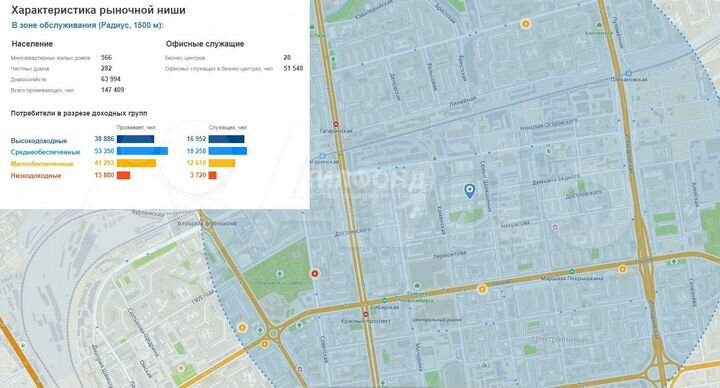Click the households value 63 994
Viewport: 720px width, 388px height.
(111, 79)
